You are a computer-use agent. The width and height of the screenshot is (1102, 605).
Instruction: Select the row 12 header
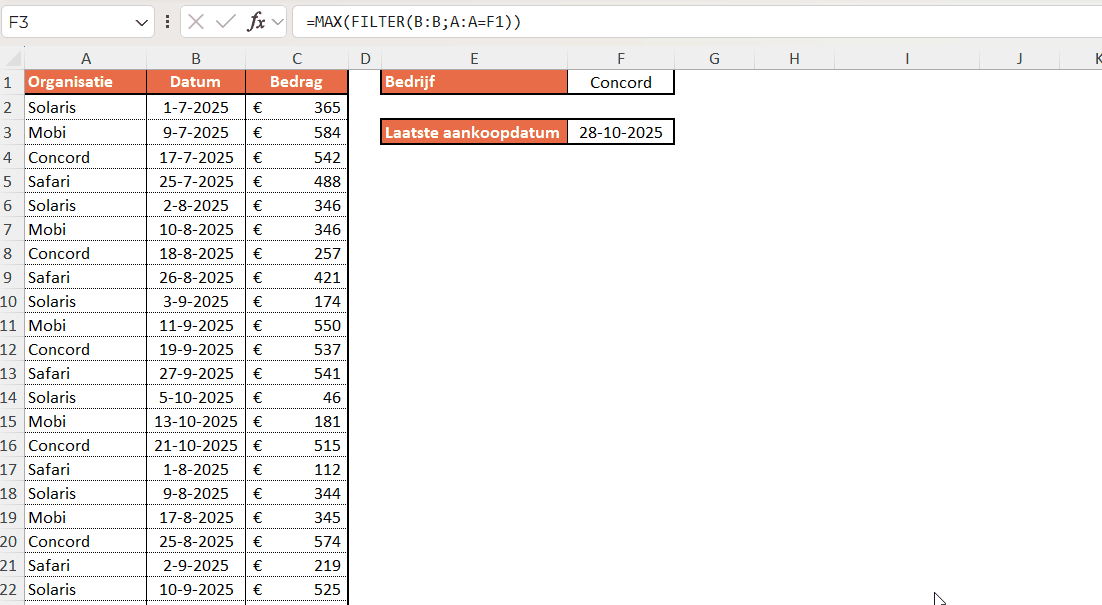coord(12,349)
